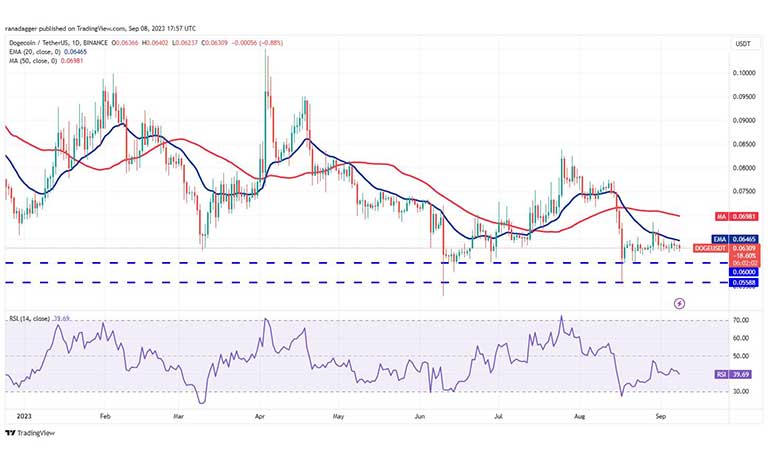Click the purple RSI 39.69 value label
The width and height of the screenshot is (768, 463).
click(x=734, y=374)
